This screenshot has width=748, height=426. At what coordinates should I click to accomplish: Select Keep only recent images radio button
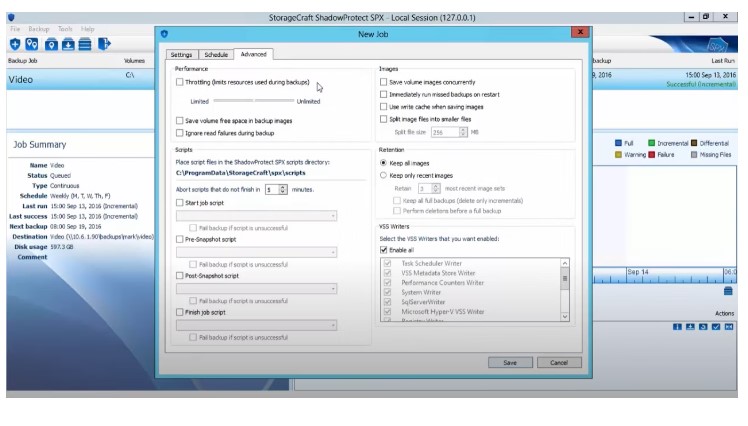pyautogui.click(x=383, y=176)
